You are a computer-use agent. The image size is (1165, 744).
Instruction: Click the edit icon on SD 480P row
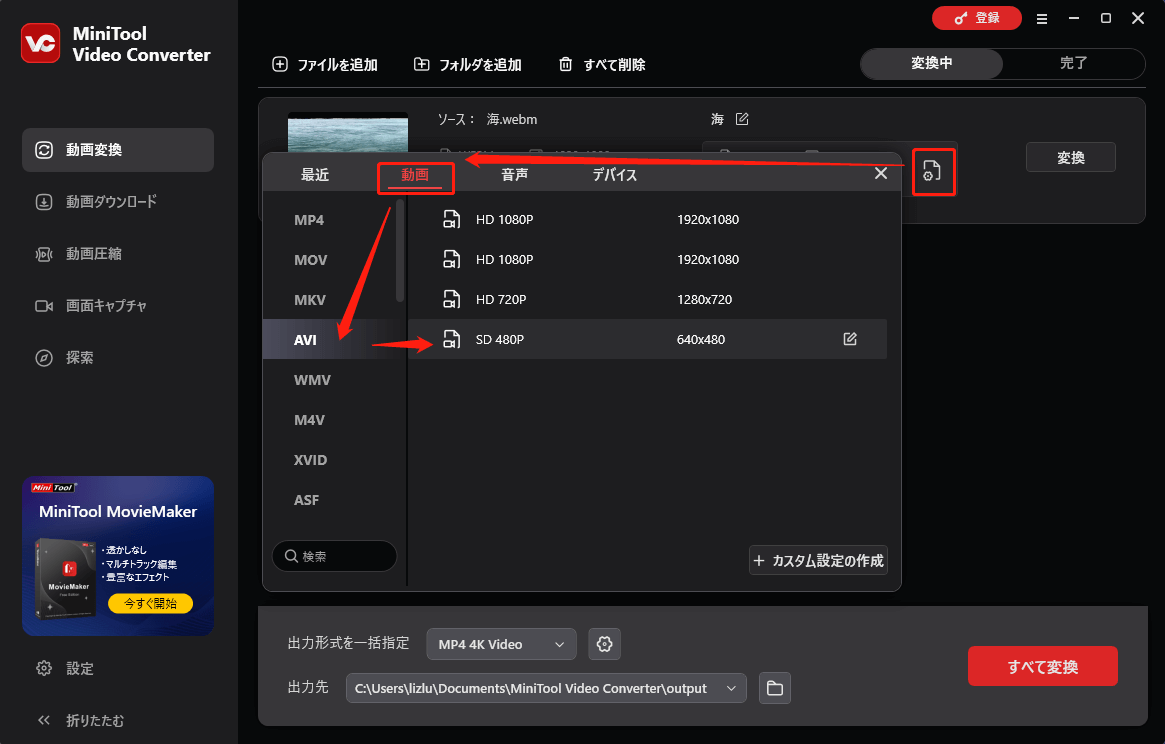pos(850,339)
